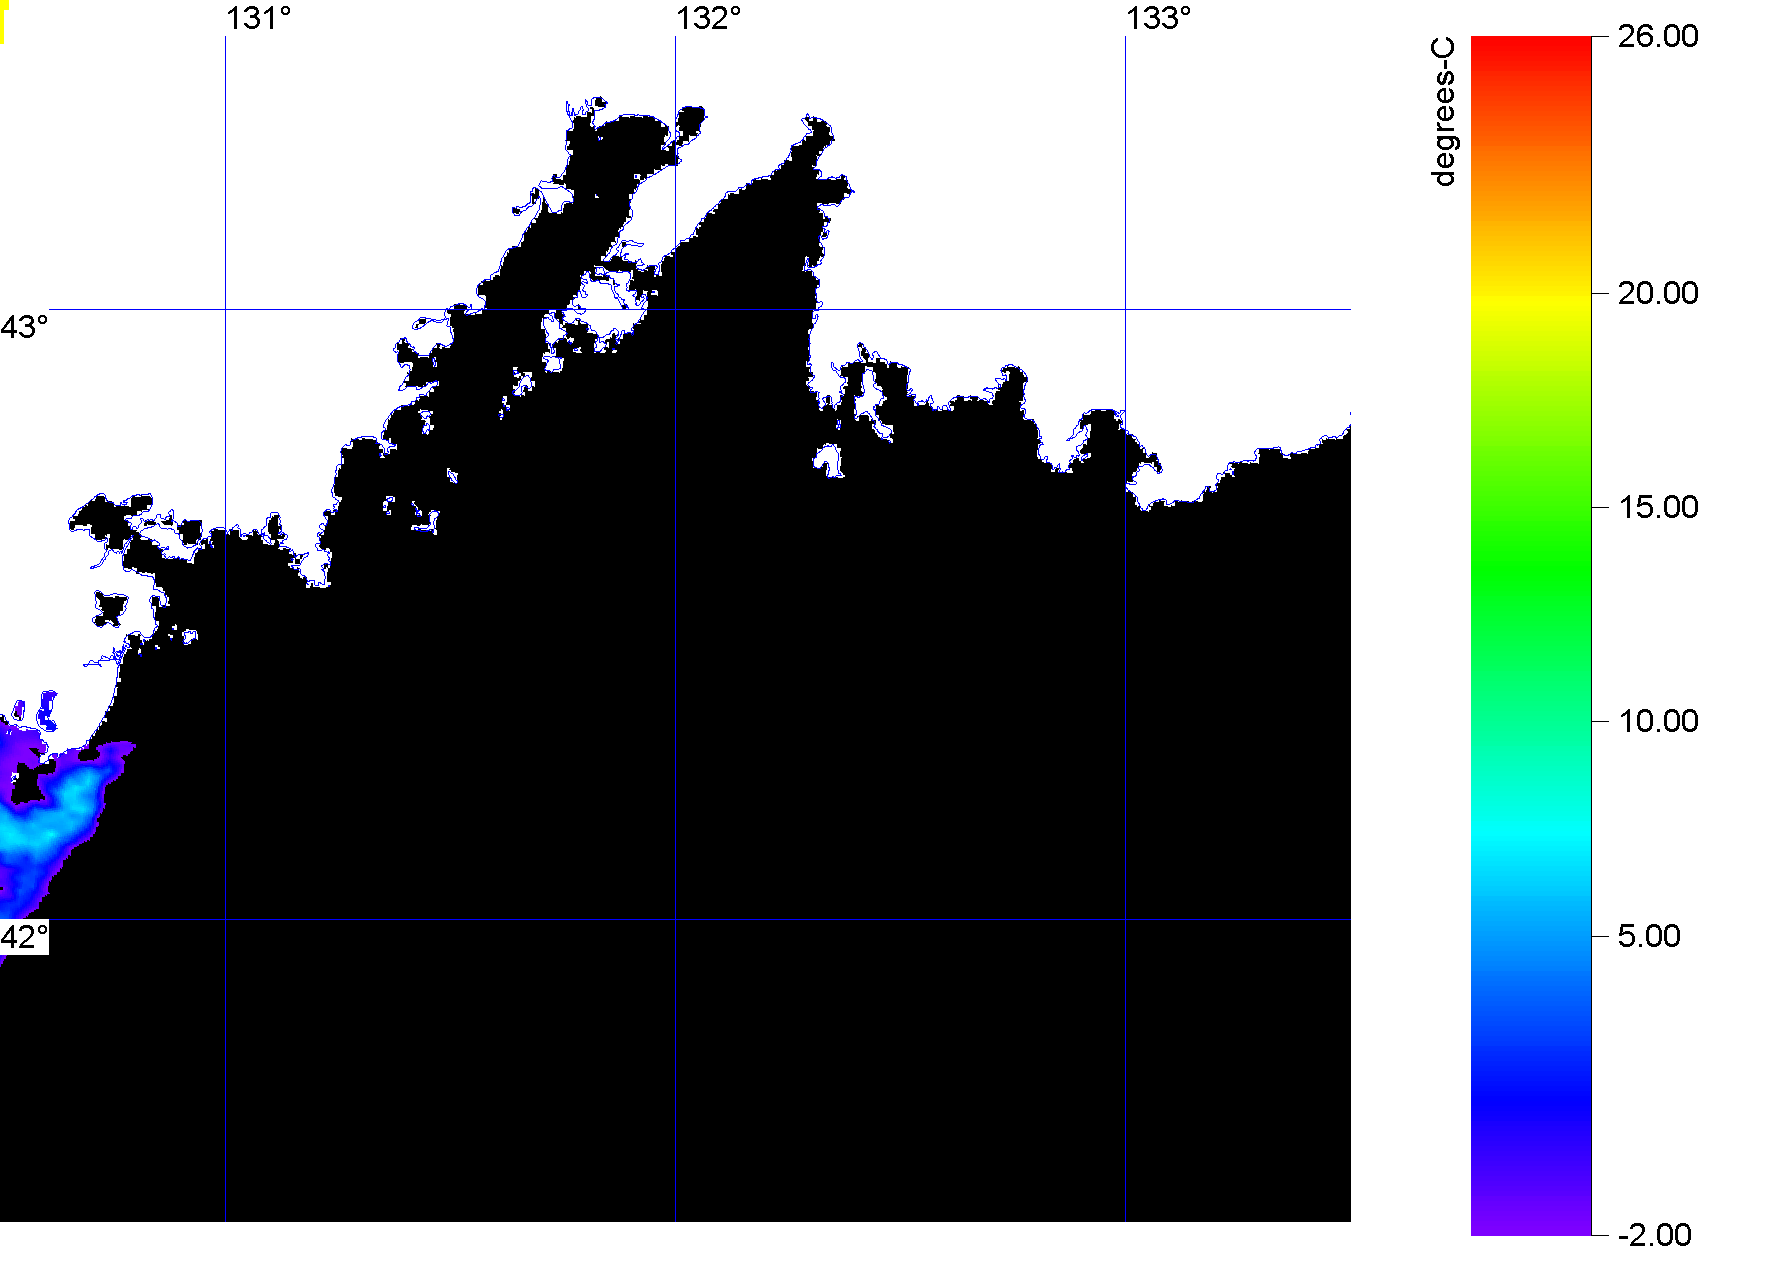The width and height of the screenshot is (1789, 1272).
Task: Click the degrees-C colorbar unit label
Action: (x=1444, y=112)
